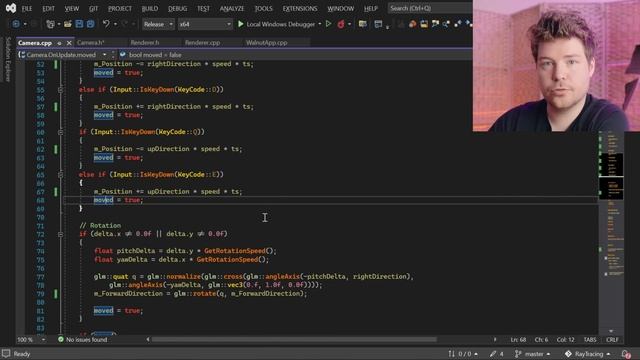Open the BUILD menu

click(x=149, y=8)
